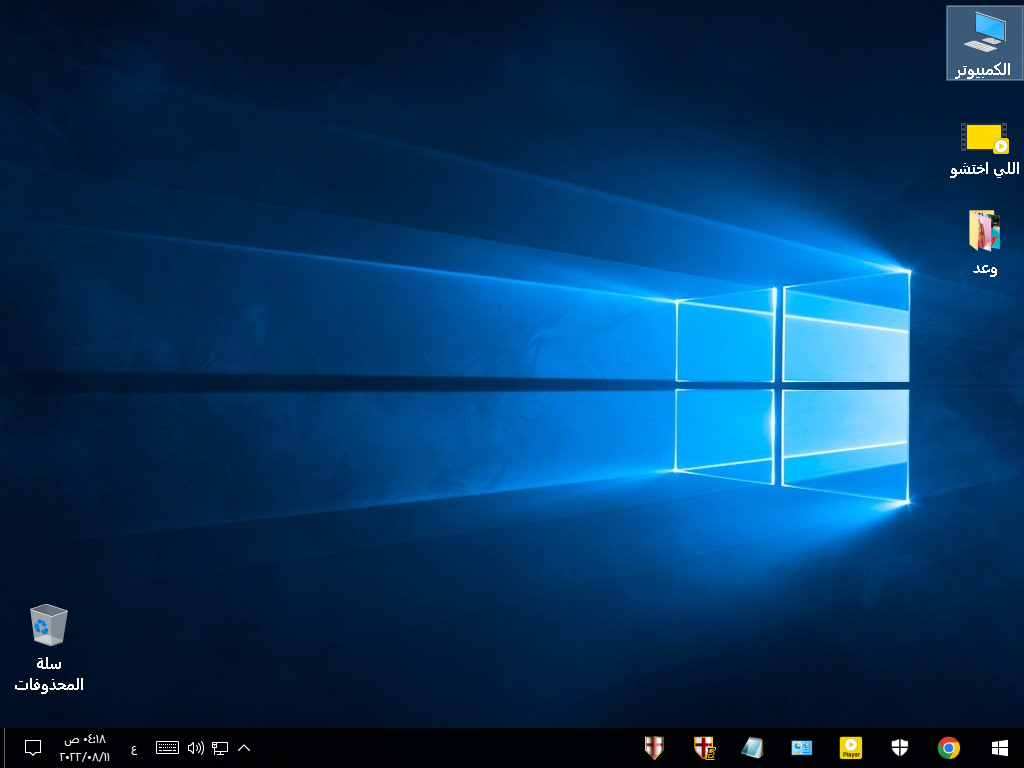Open the volume speaker control
Viewport: 1024px width, 768px height.
point(196,748)
